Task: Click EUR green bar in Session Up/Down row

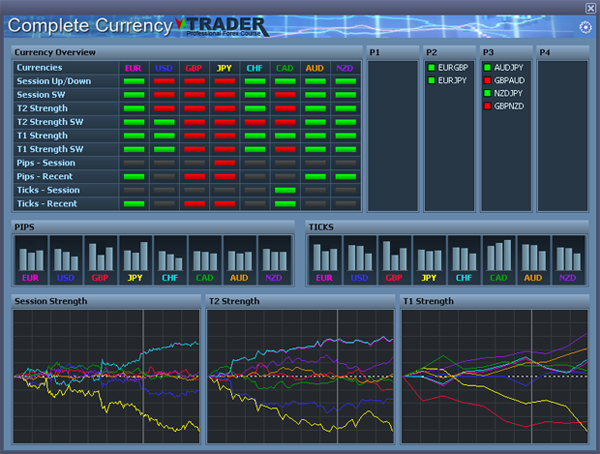Action: coord(134,81)
